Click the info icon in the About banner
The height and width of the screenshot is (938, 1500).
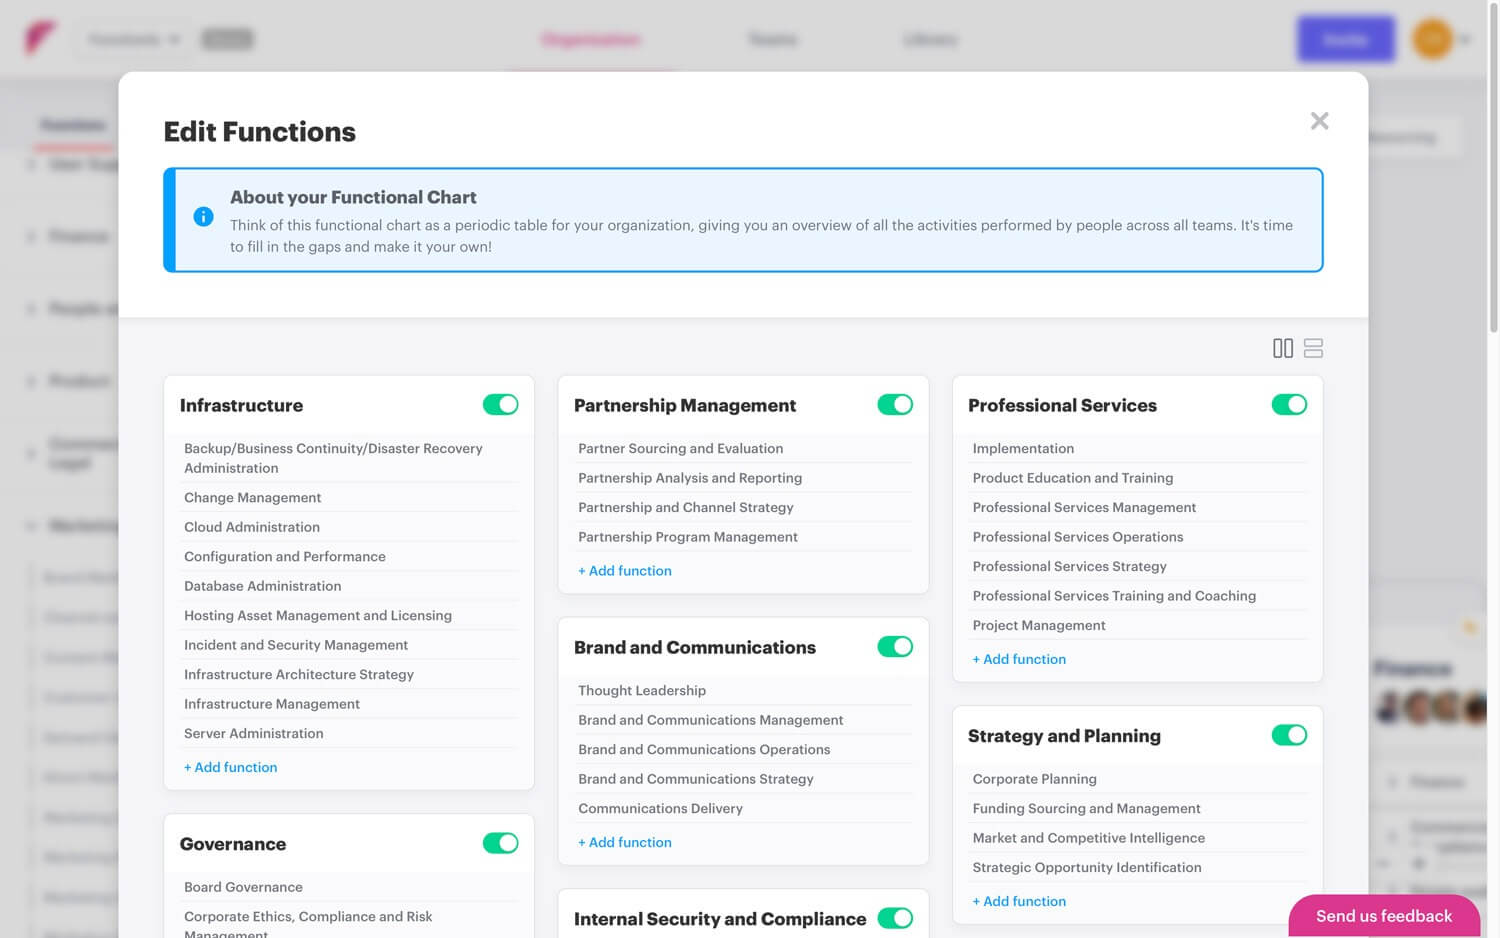tap(203, 216)
